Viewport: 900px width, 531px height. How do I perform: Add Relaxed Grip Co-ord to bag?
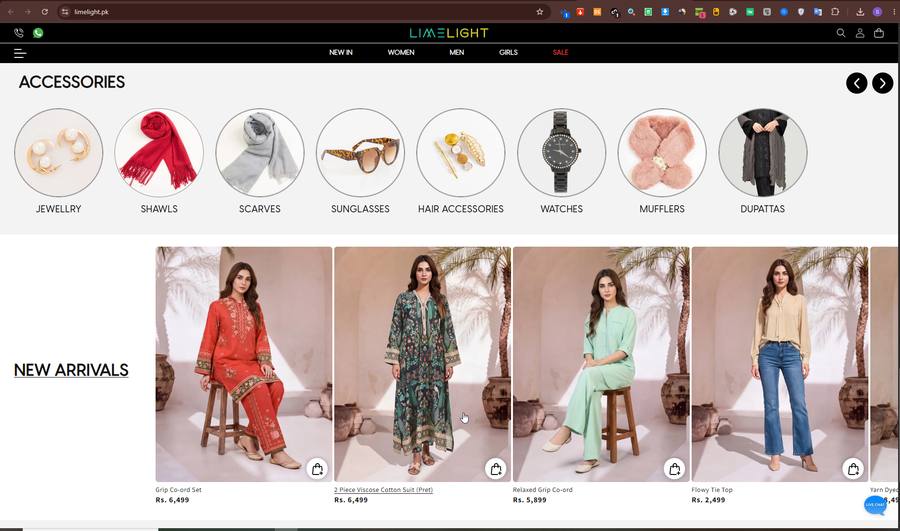674,468
